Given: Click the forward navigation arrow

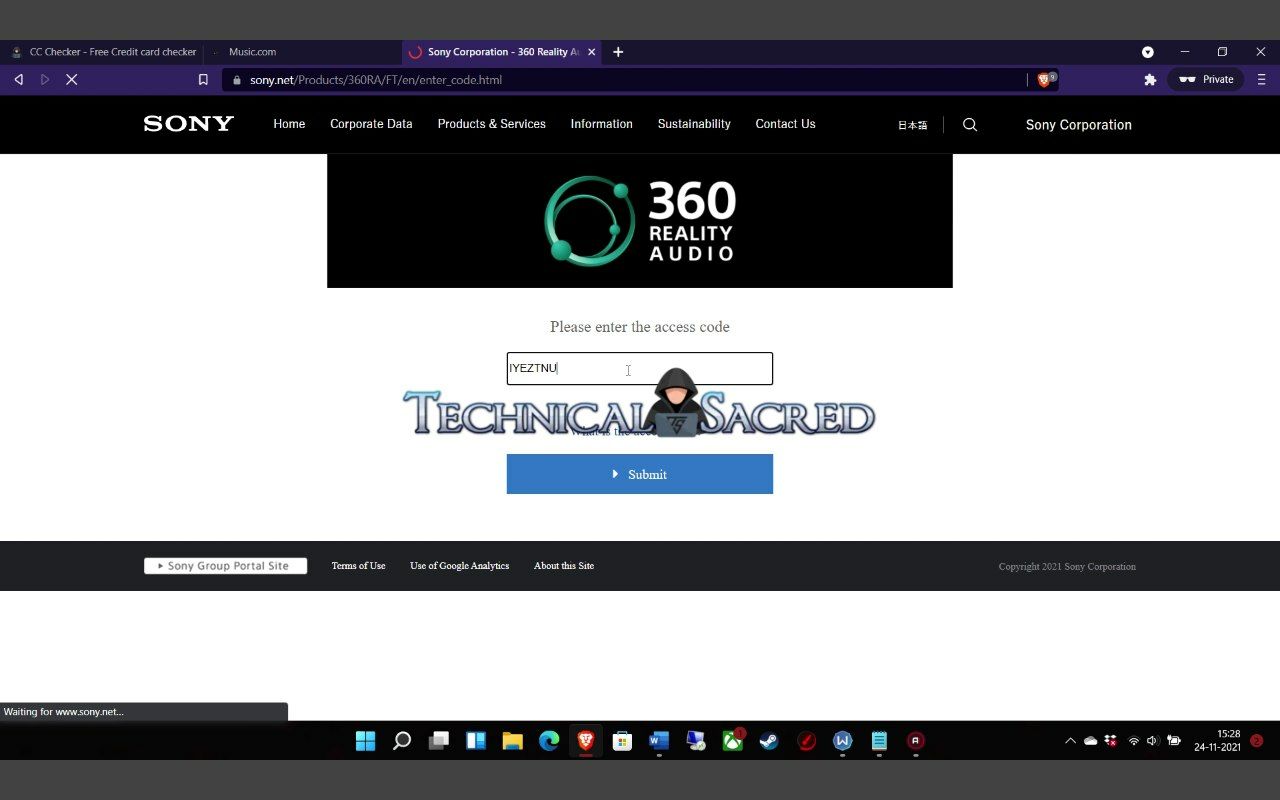Looking at the screenshot, I should point(45,80).
